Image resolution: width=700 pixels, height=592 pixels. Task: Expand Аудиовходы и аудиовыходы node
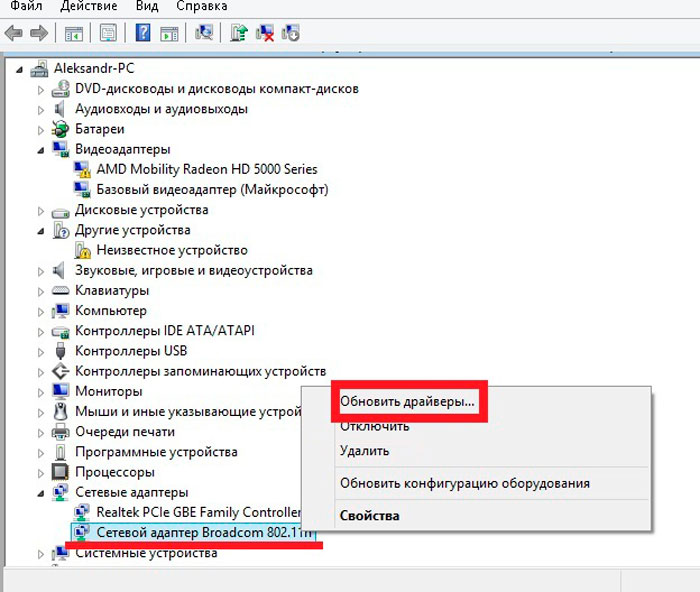tap(41, 110)
